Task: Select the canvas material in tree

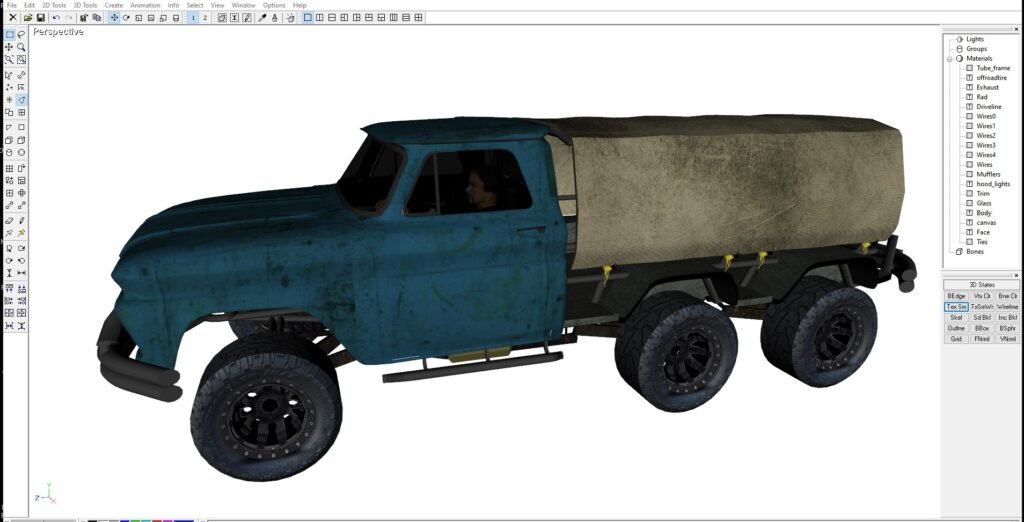Action: [986, 222]
